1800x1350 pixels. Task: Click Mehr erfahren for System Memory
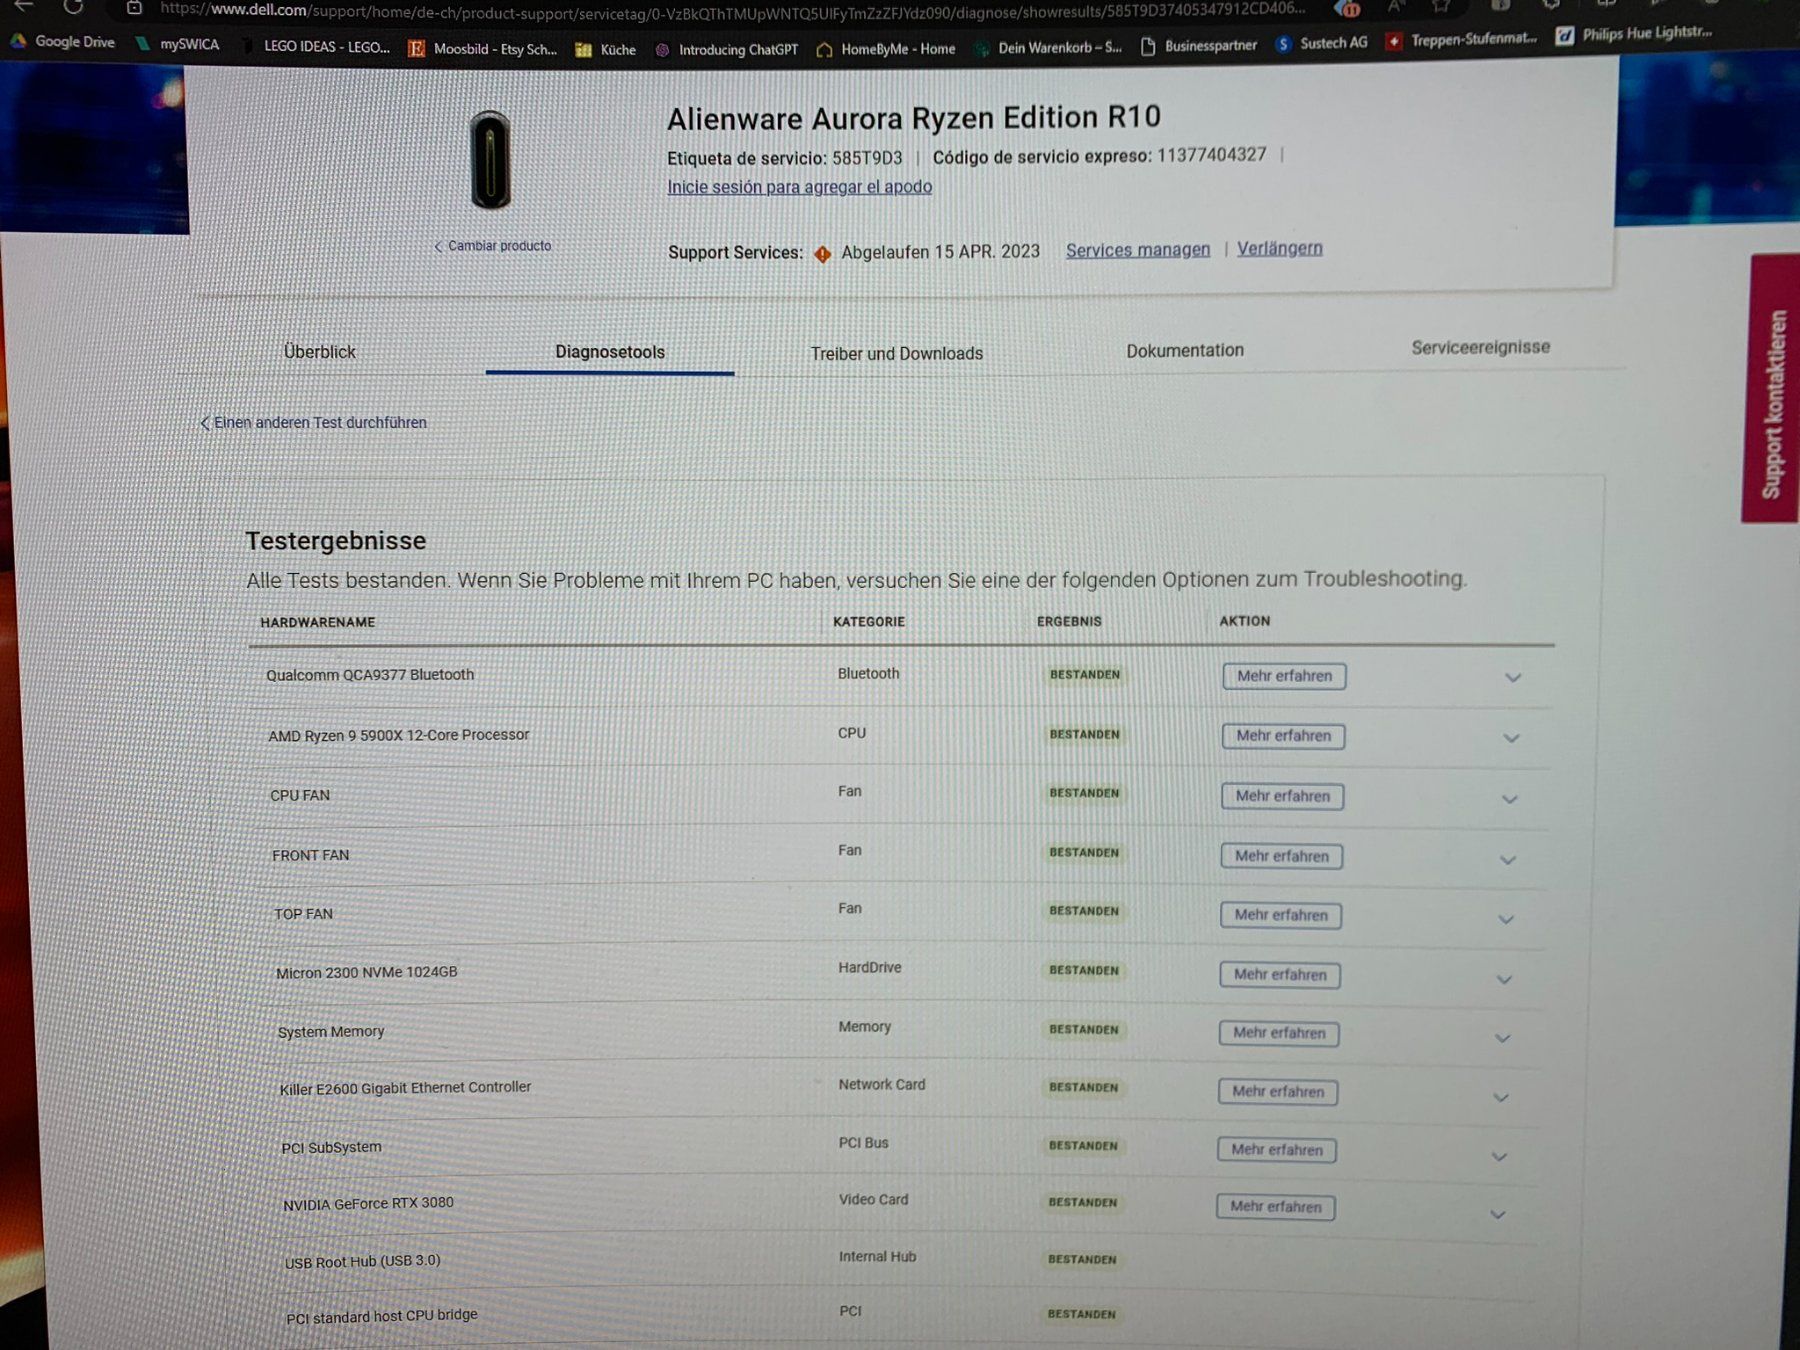1278,1033
